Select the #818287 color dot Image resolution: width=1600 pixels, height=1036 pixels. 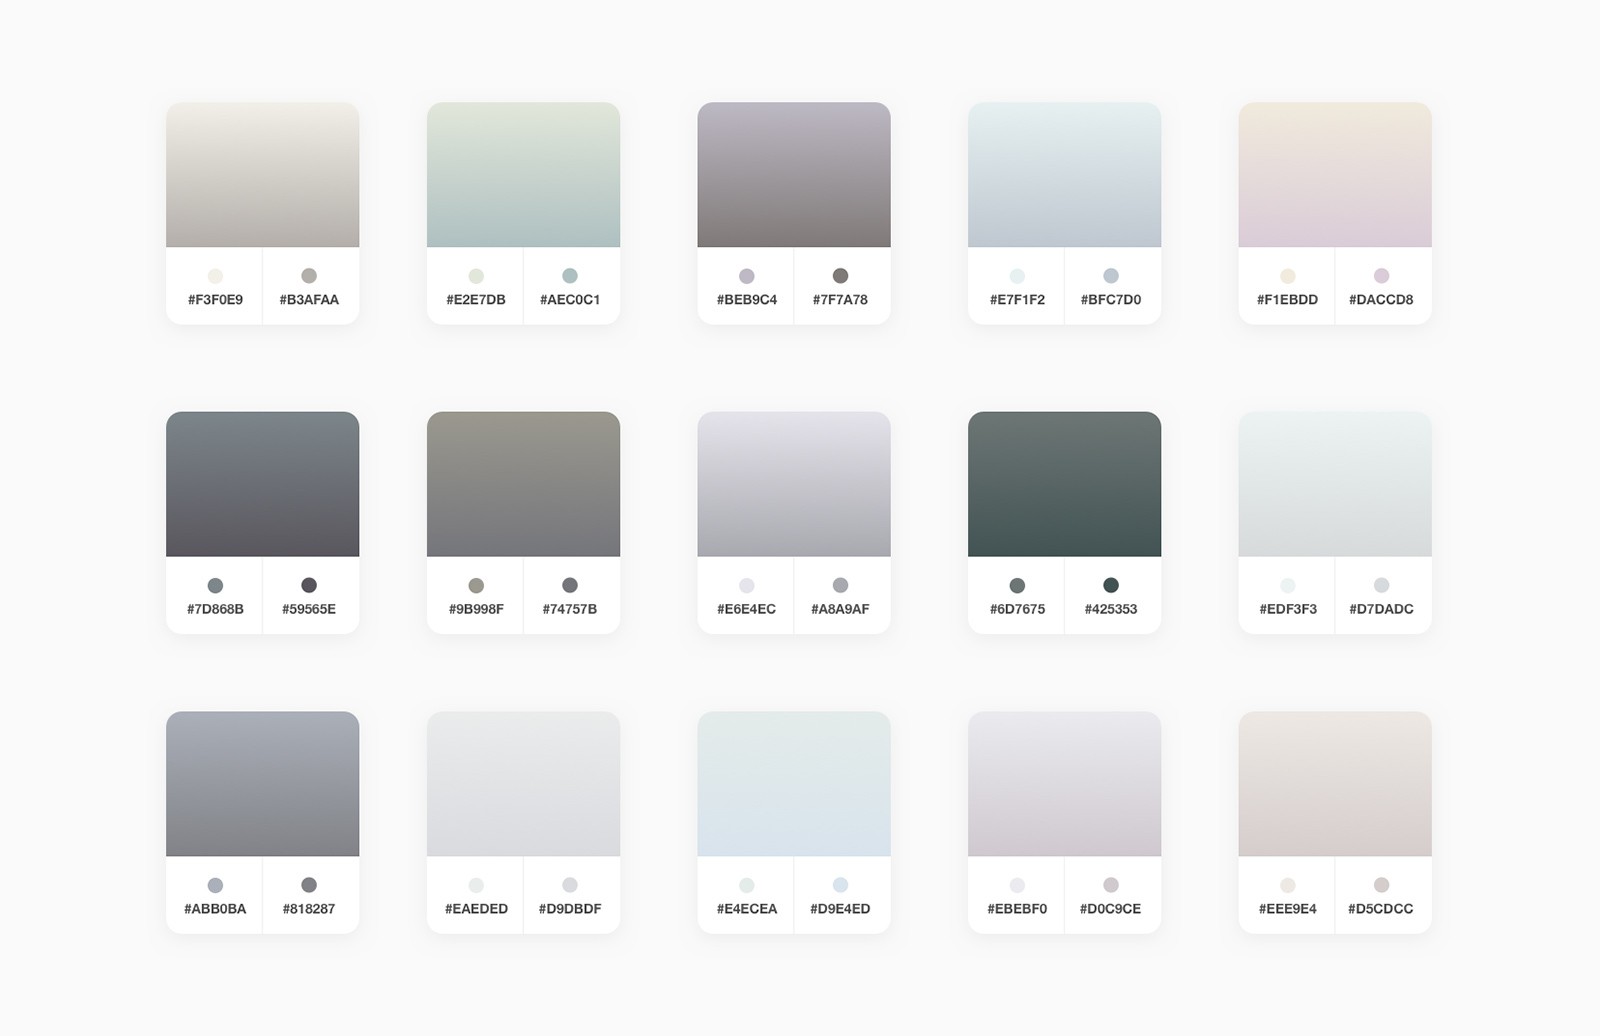click(309, 885)
